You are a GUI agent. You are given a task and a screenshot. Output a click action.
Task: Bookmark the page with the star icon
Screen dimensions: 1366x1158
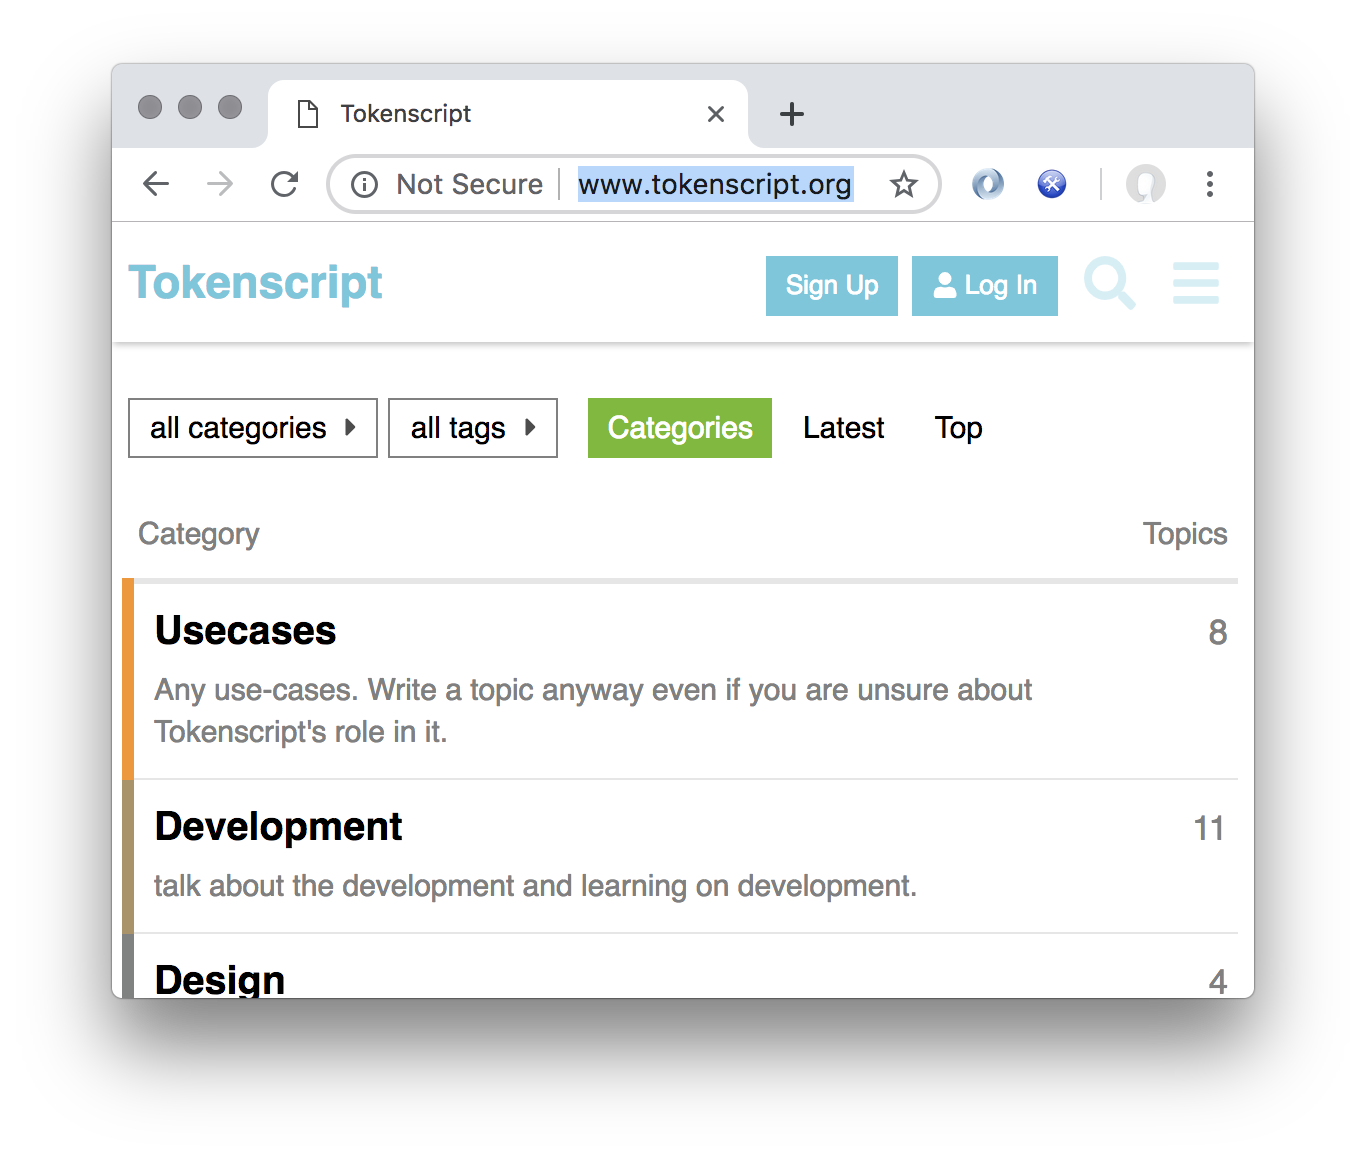904,184
